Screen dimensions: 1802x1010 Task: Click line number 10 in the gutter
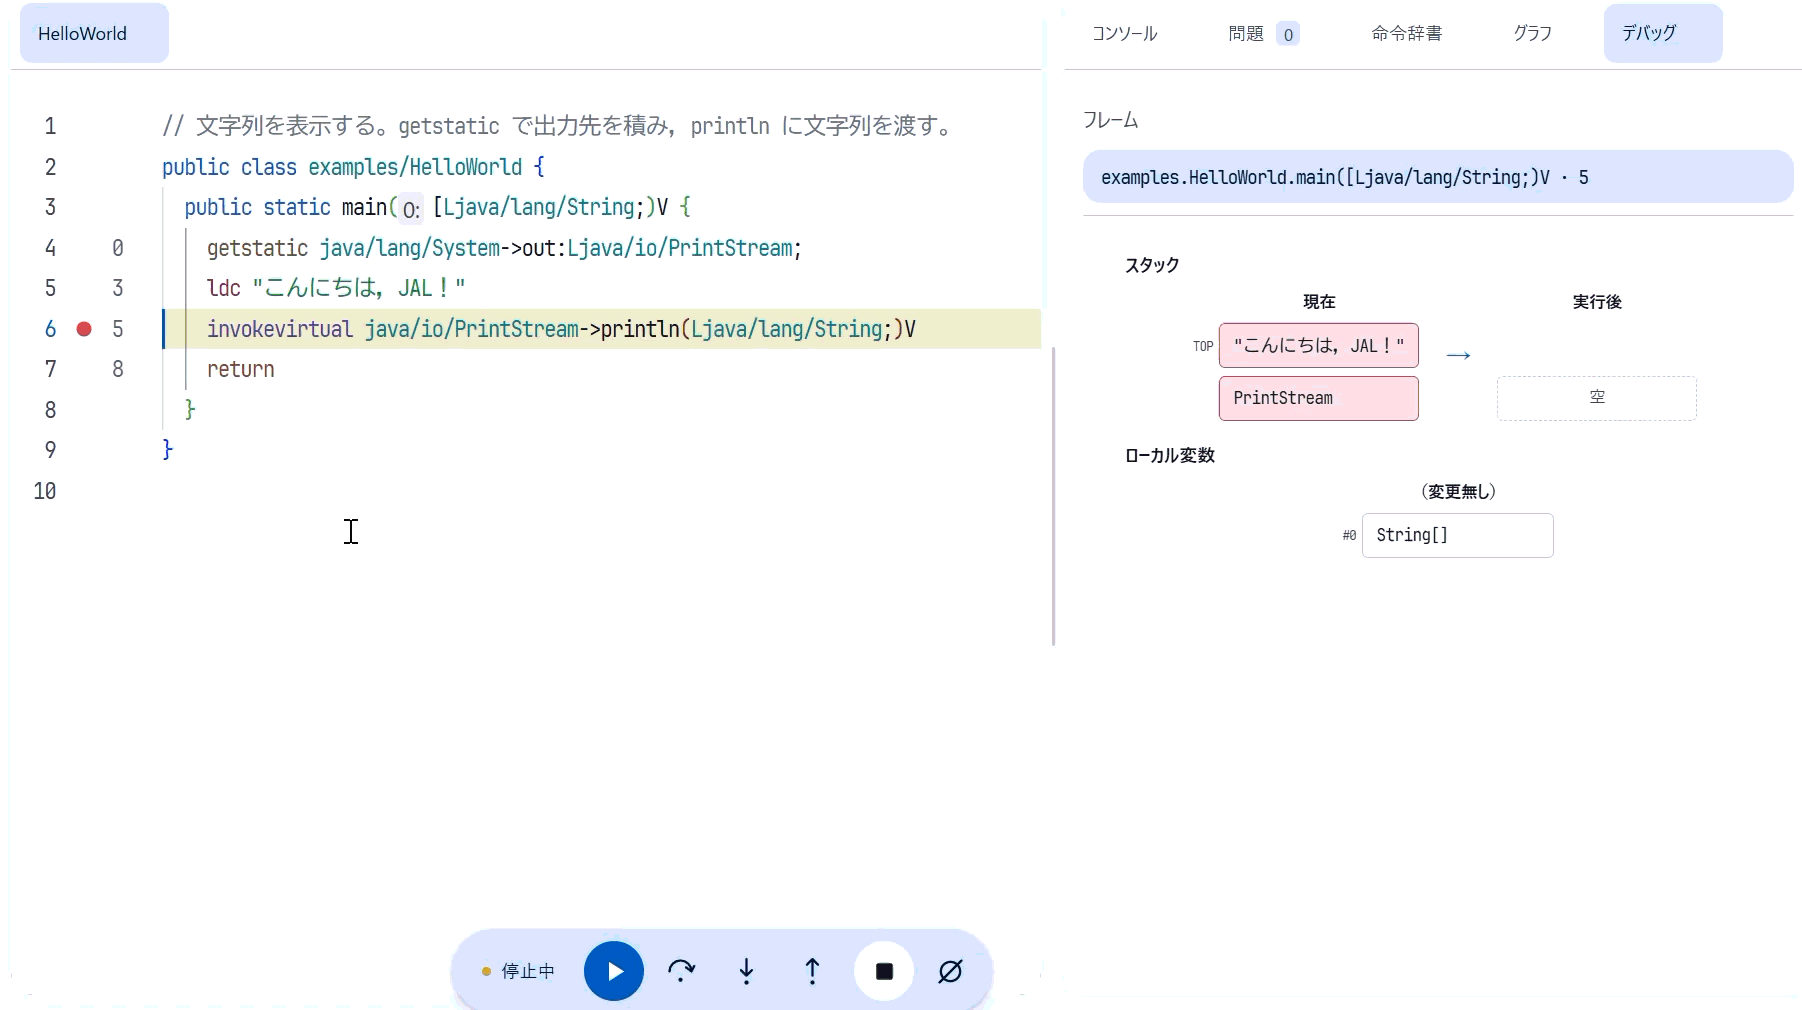(x=45, y=491)
